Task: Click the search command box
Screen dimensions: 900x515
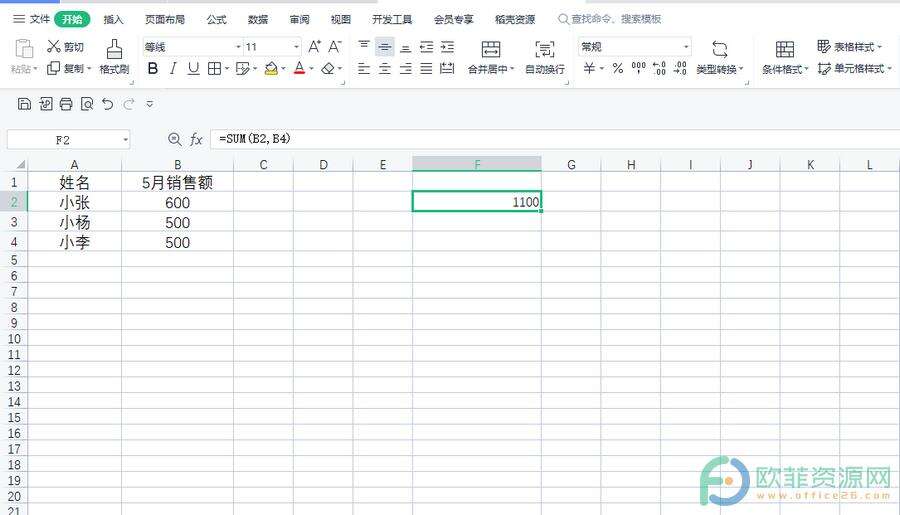Action: pos(610,19)
